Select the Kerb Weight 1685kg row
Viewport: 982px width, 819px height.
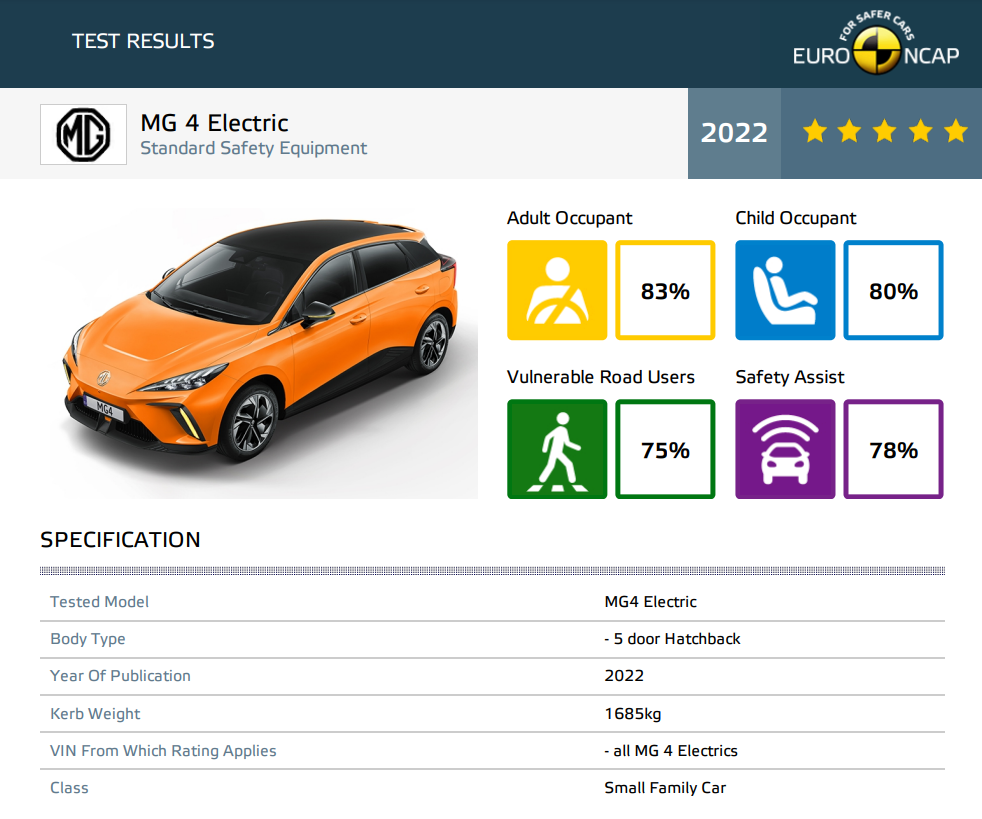point(492,714)
